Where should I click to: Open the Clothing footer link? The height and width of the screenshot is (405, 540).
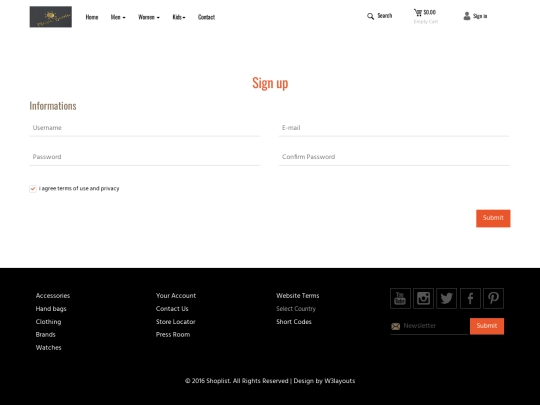pyautogui.click(x=48, y=322)
